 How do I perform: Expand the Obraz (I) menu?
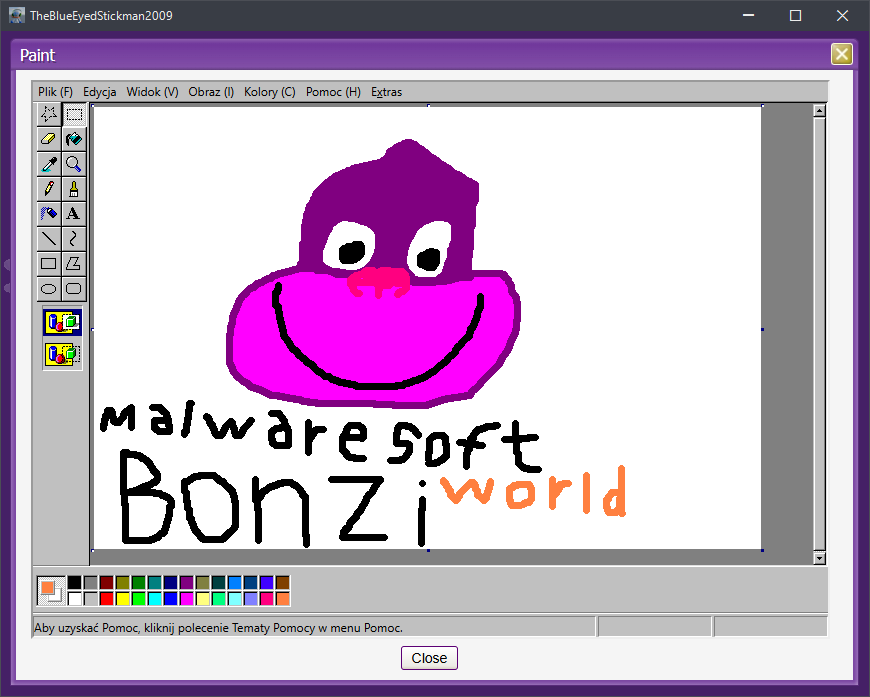coord(211,92)
